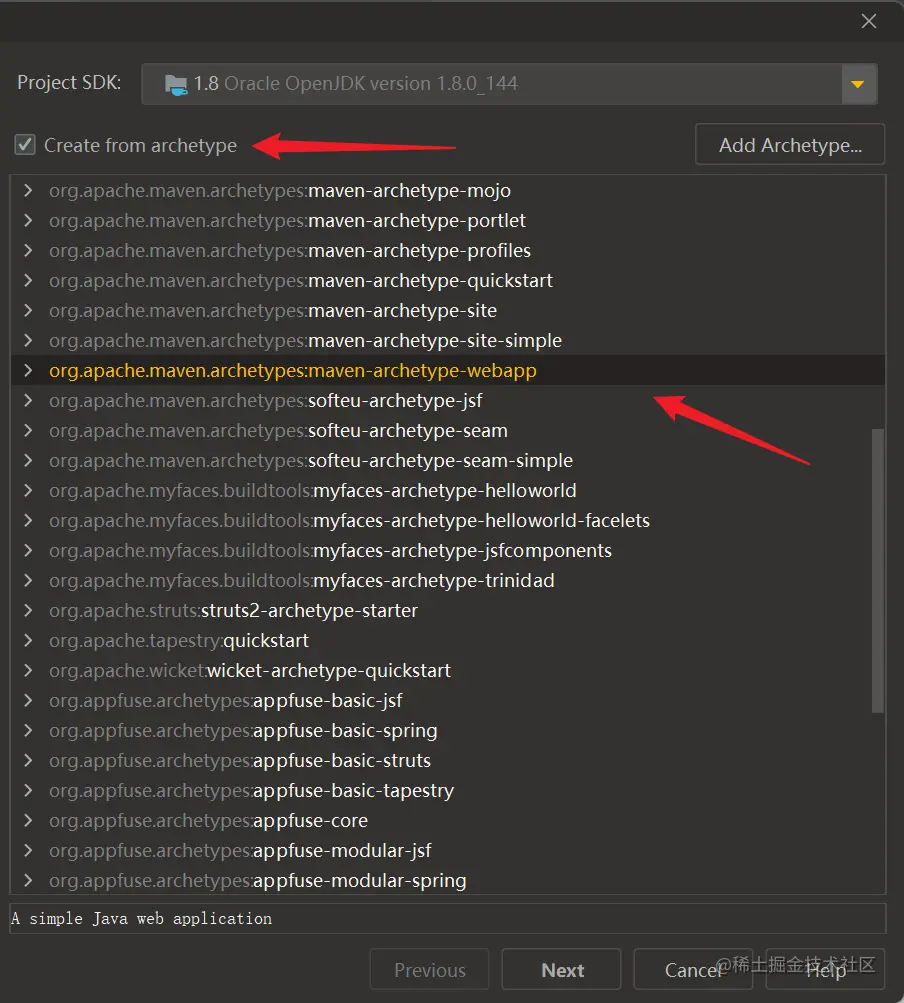
Task: Expand the softeu-archetype-seam-simple chevron
Action: click(x=28, y=461)
